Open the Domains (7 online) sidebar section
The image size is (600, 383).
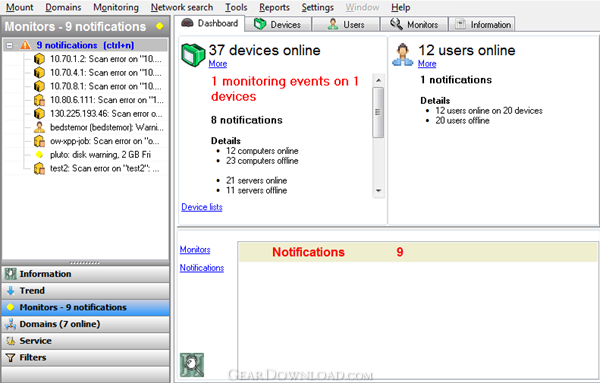(85, 324)
